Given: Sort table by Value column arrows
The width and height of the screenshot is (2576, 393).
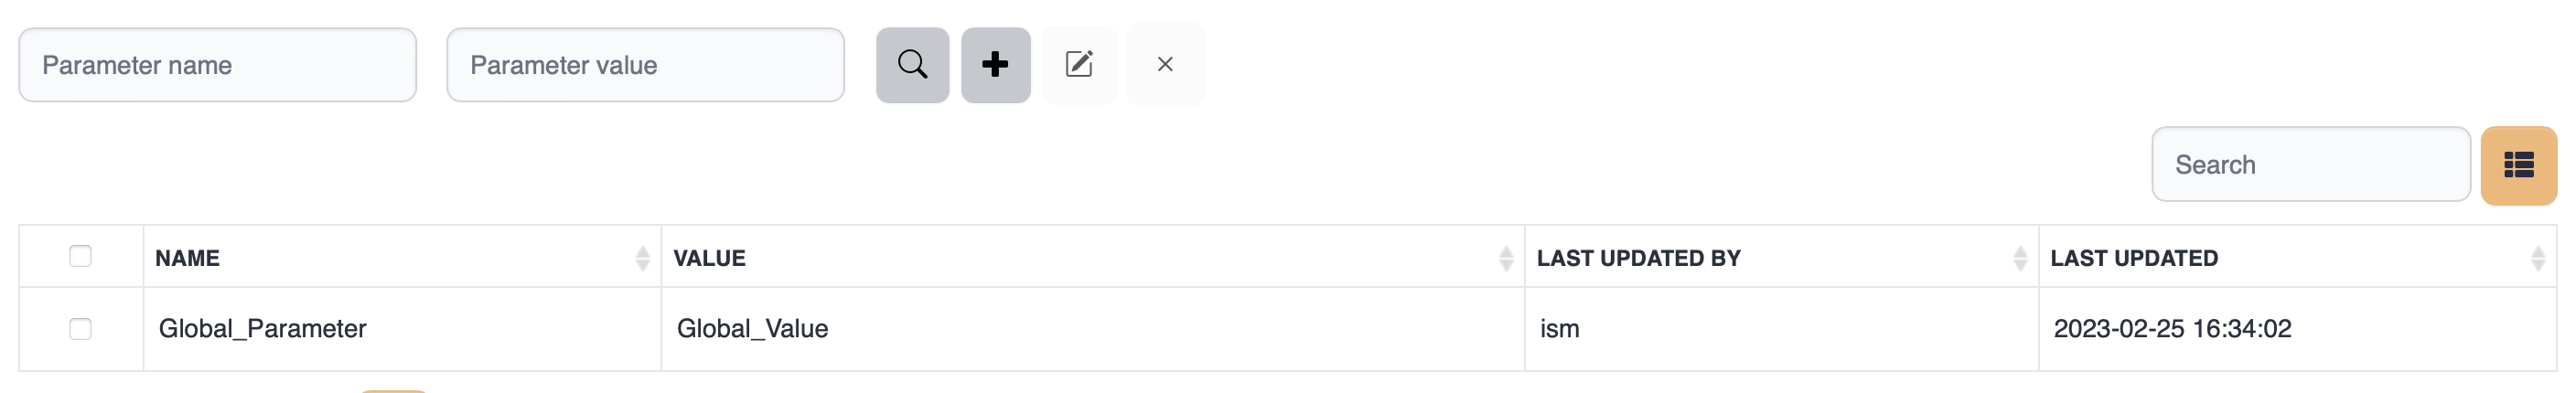Looking at the screenshot, I should coord(1506,259).
